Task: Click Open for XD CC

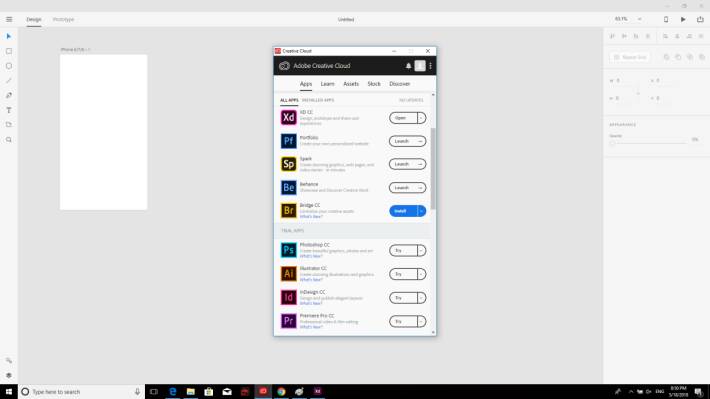Action: [403, 118]
